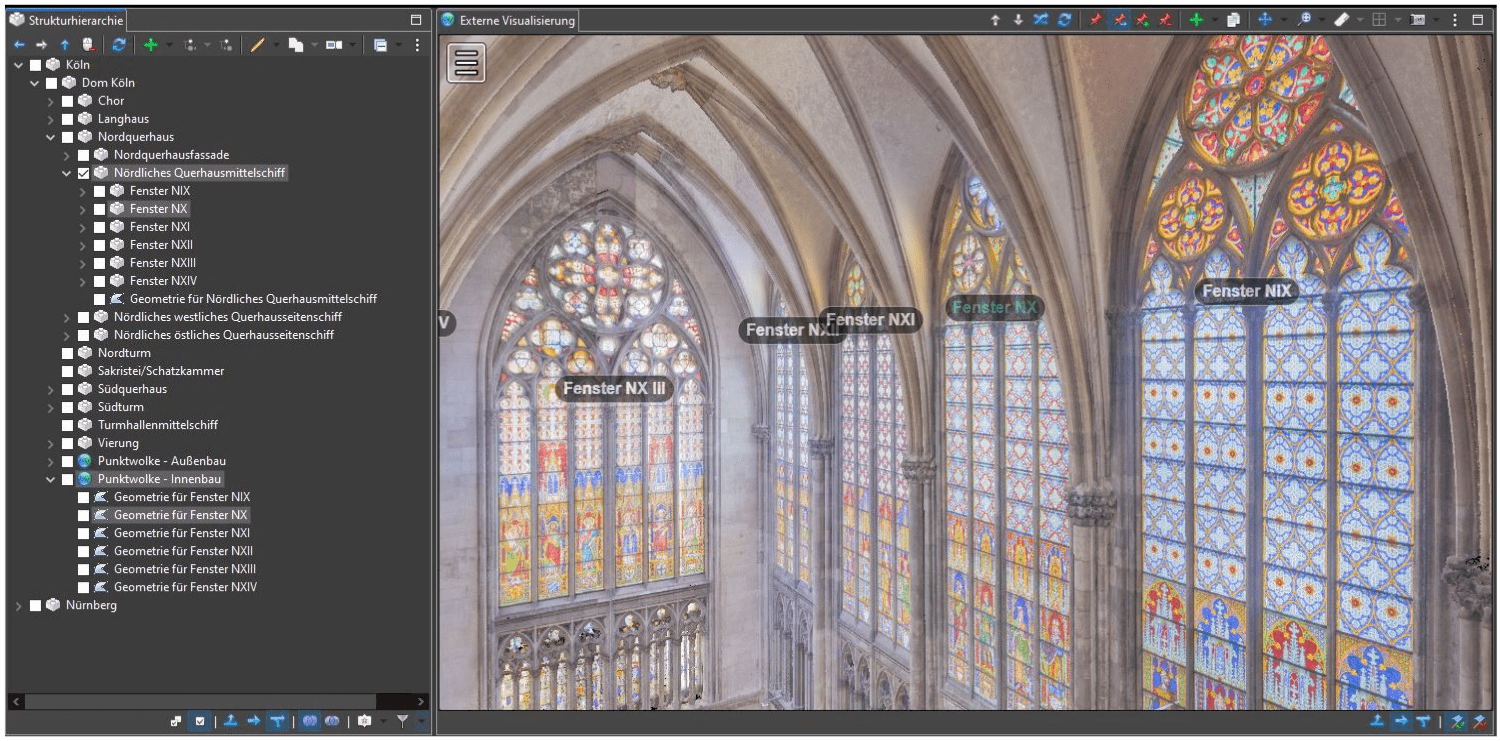Click the camera snapshot icon
1500x741 pixels.
[x=1418, y=20]
